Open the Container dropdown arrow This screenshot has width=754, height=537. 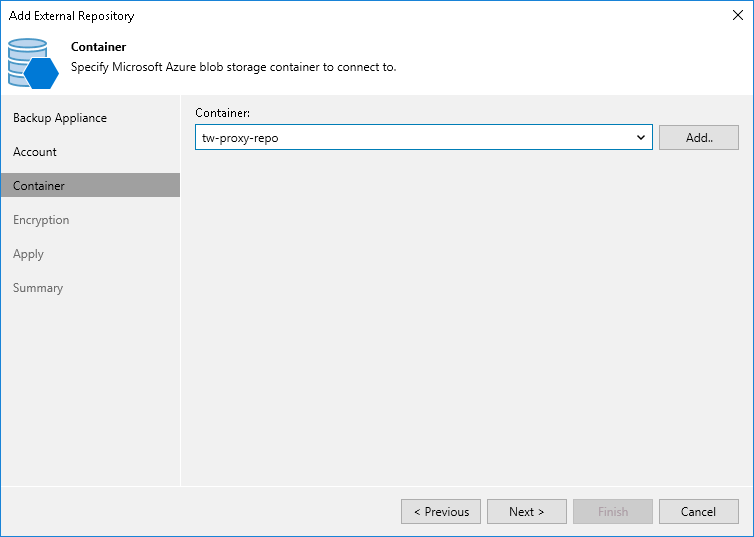coord(641,137)
